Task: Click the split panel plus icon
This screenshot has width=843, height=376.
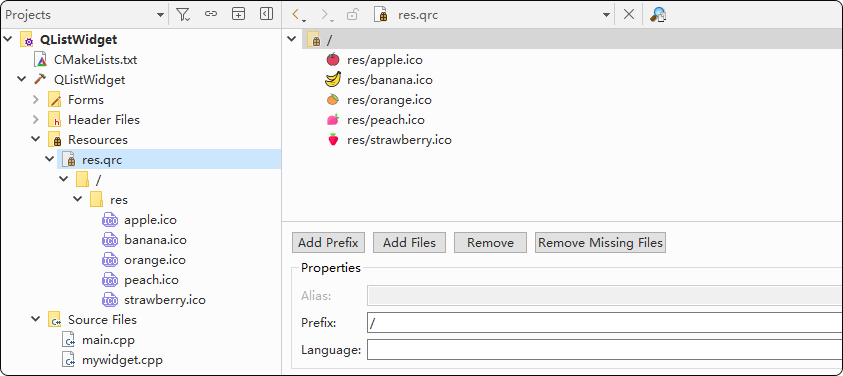Action: point(238,15)
